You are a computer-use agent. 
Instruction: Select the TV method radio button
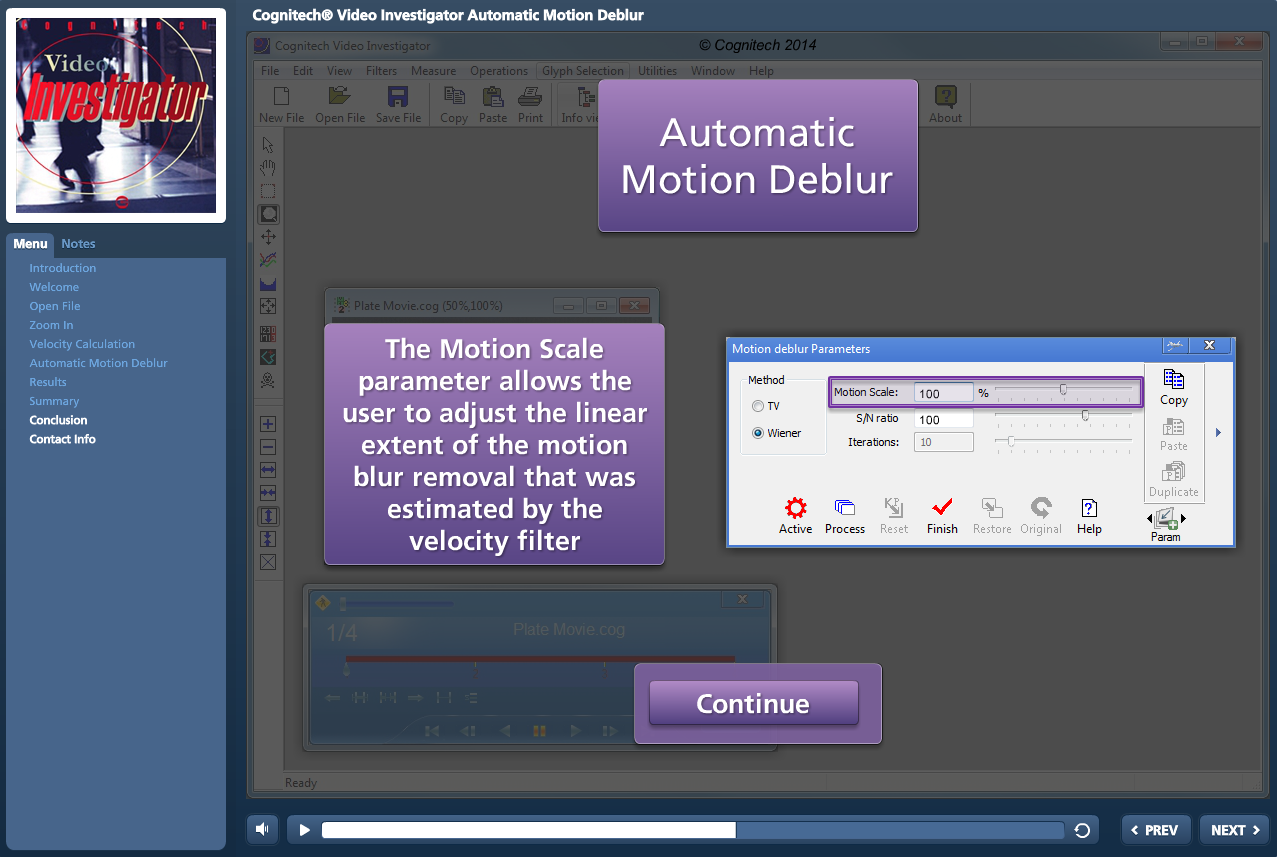click(x=758, y=406)
